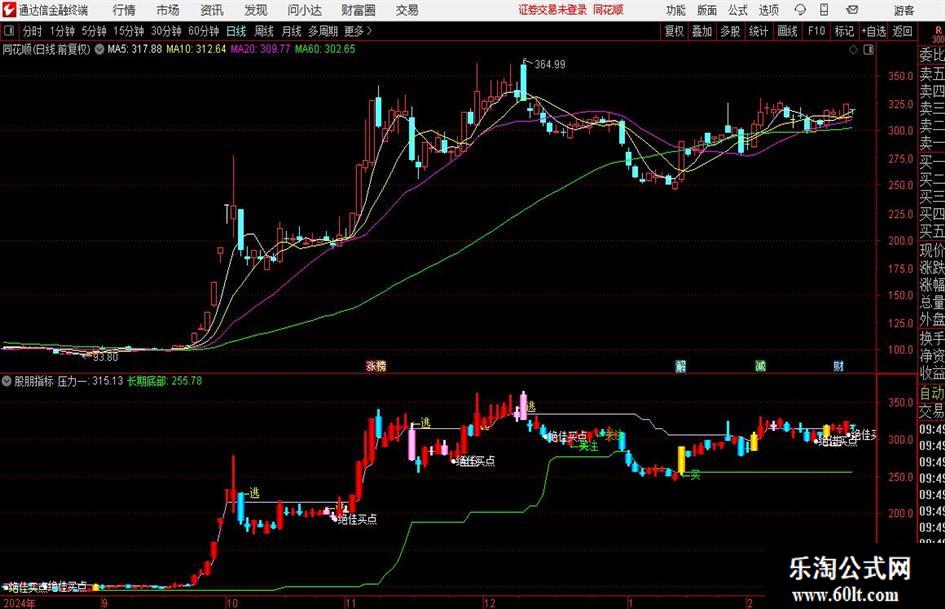Open the 市场 menu
945x609 pixels.
click(168, 10)
